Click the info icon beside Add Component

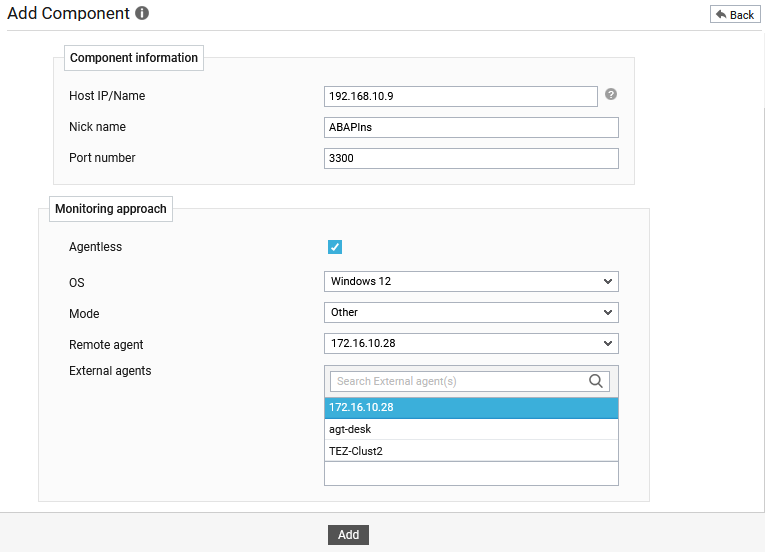142,14
